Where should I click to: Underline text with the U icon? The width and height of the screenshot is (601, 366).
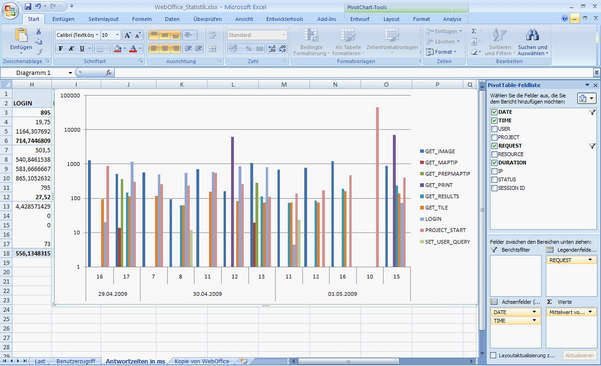pos(82,48)
